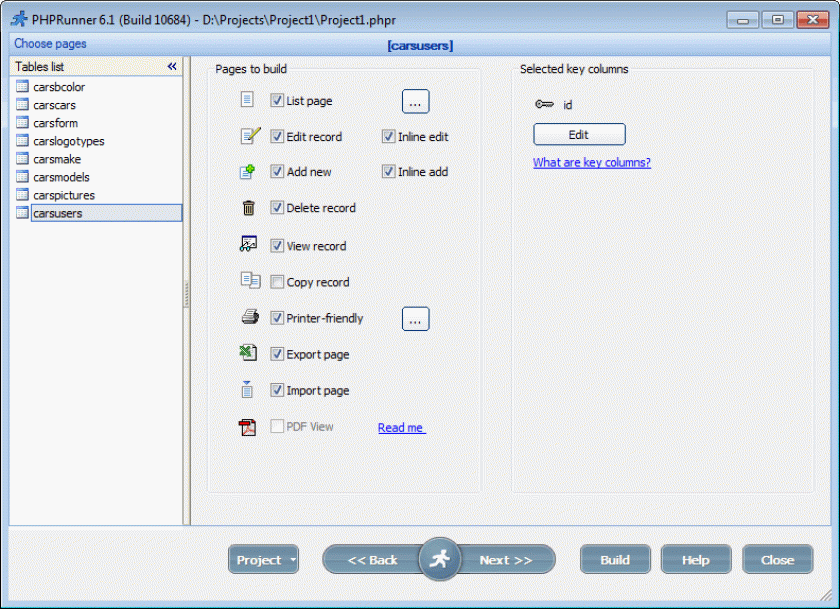840x609 pixels.
Task: Click the Printer-friendly printer icon
Action: [x=250, y=317]
